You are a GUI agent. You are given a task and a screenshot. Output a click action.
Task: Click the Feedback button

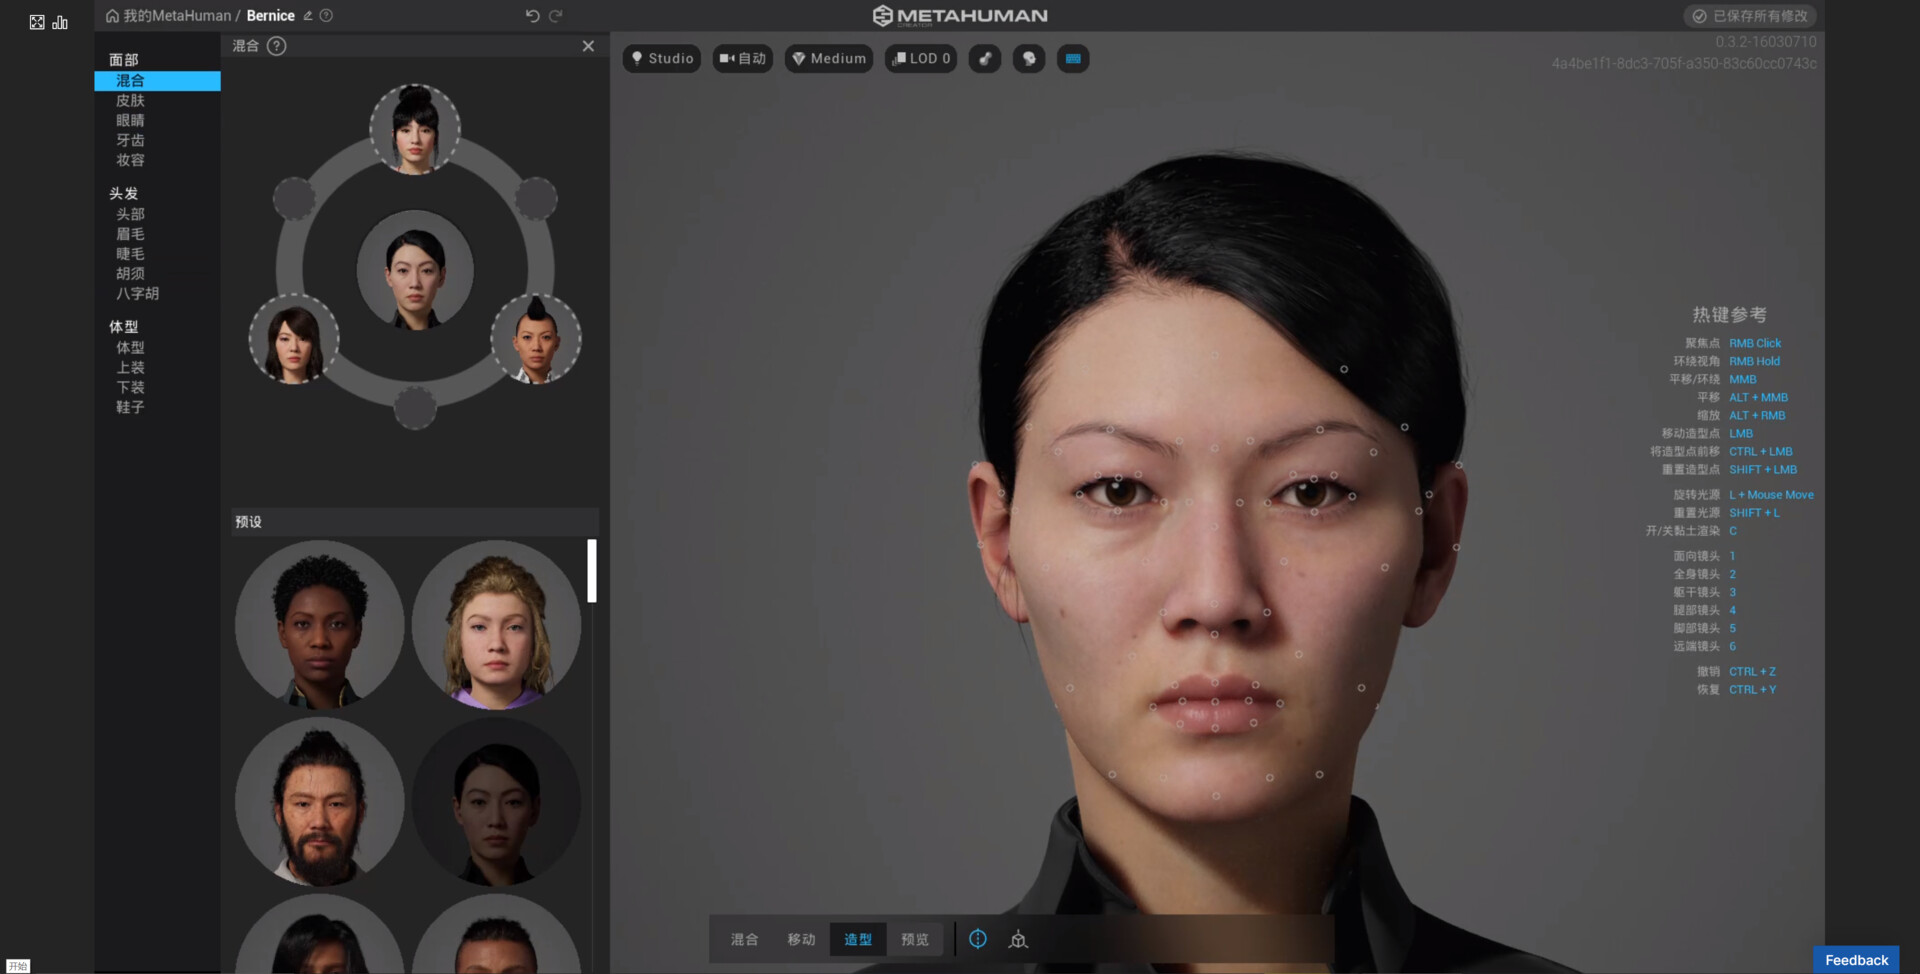(x=1856, y=958)
